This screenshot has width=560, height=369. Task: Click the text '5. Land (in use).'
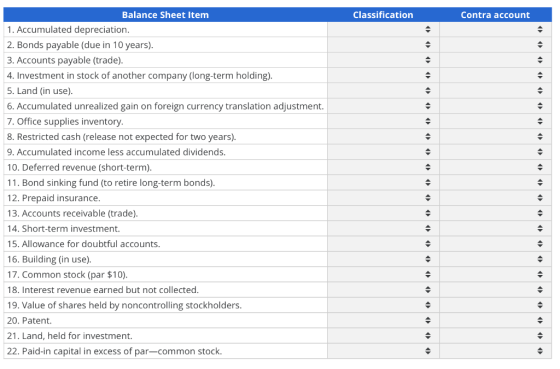(x=40, y=91)
